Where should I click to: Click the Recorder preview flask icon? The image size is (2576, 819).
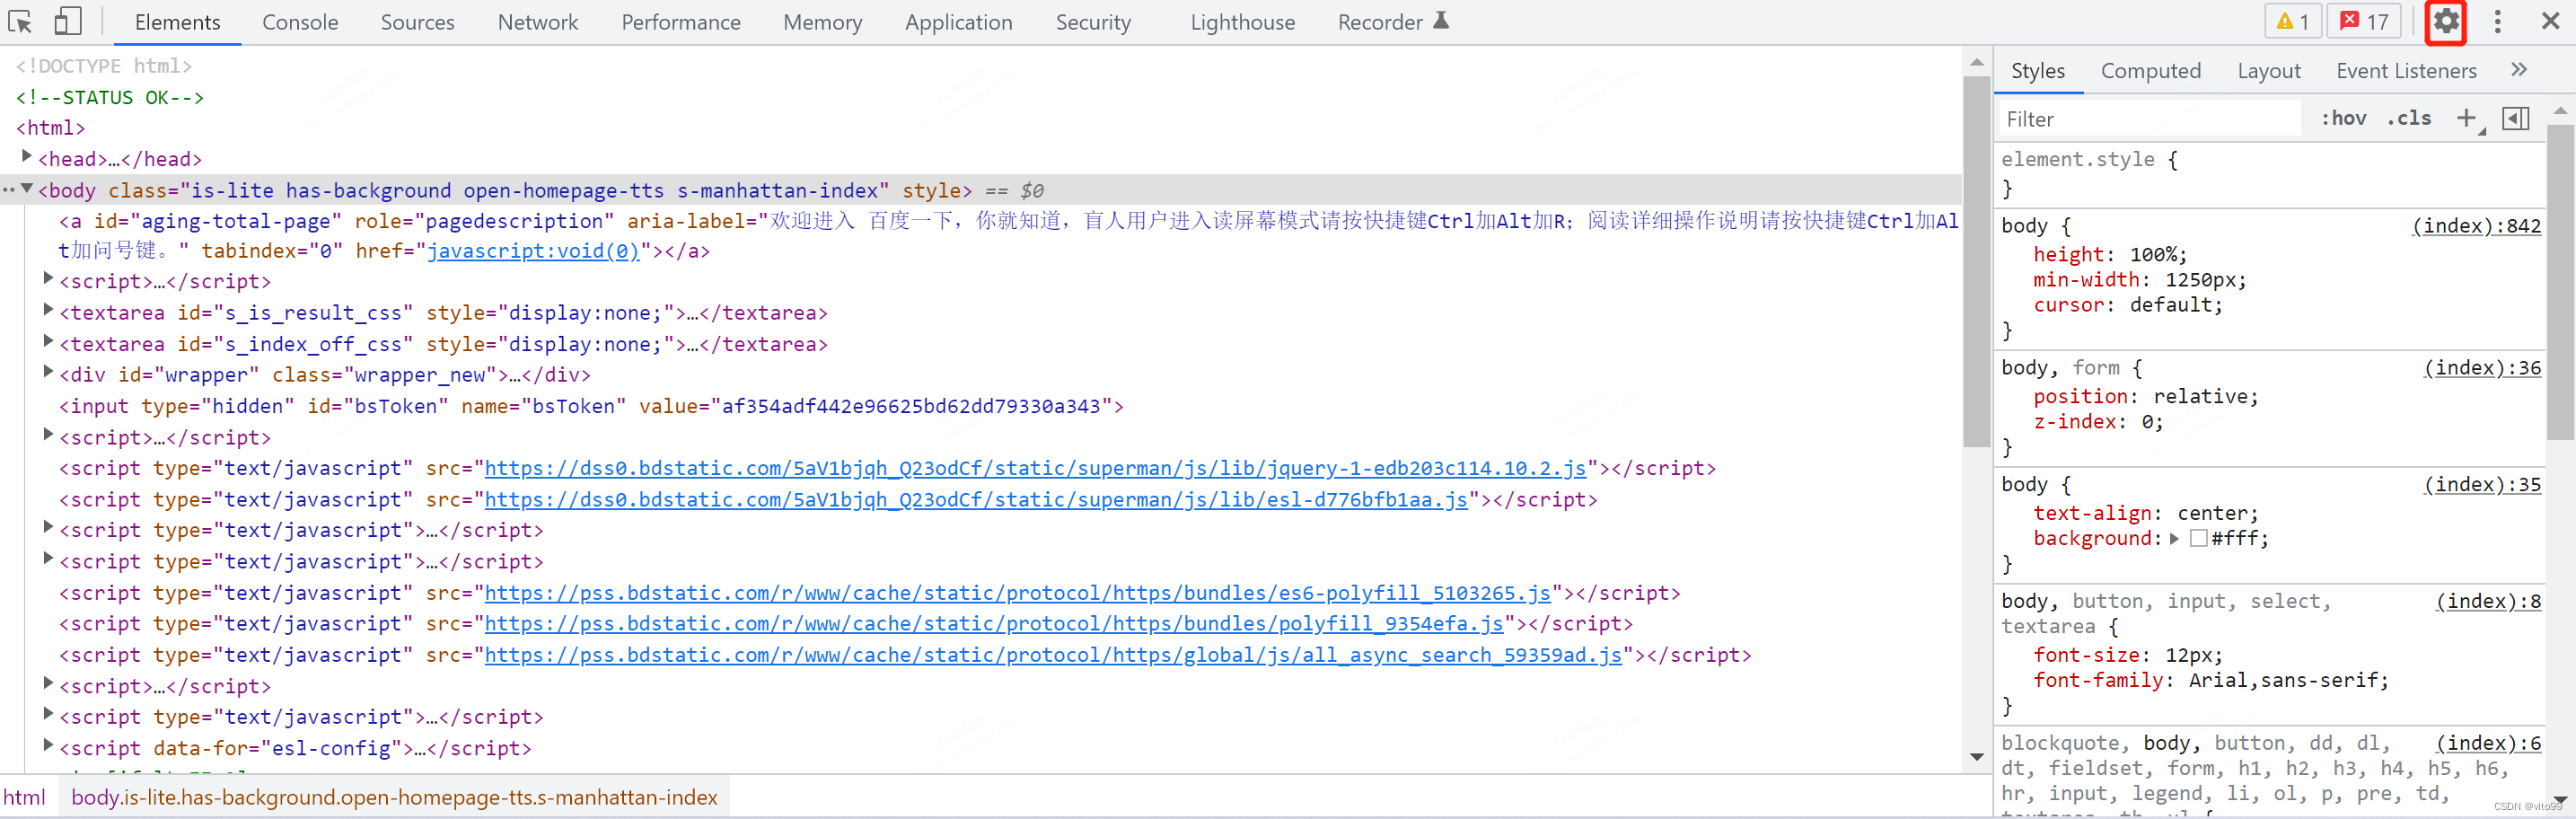point(1440,20)
